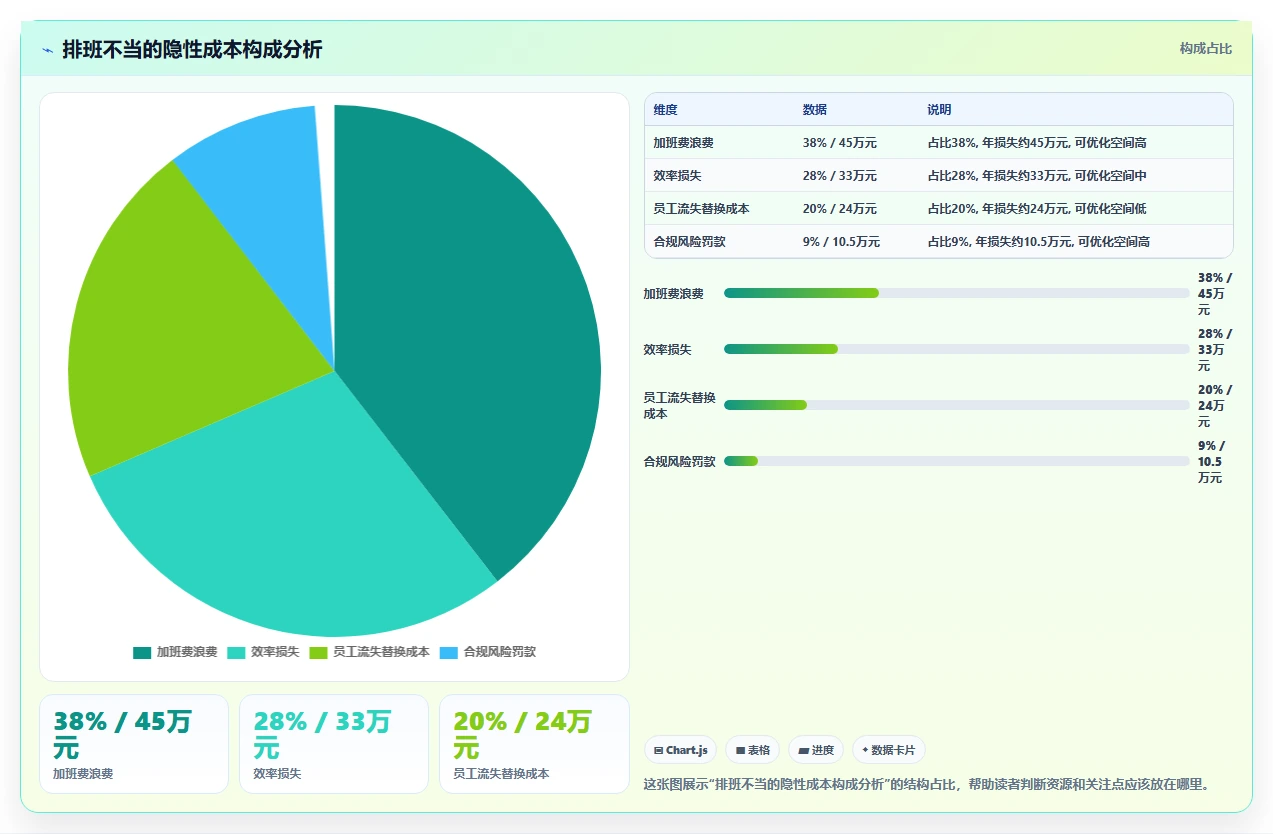Click the 维度 column header
This screenshot has height=834, width=1273.
665,110
